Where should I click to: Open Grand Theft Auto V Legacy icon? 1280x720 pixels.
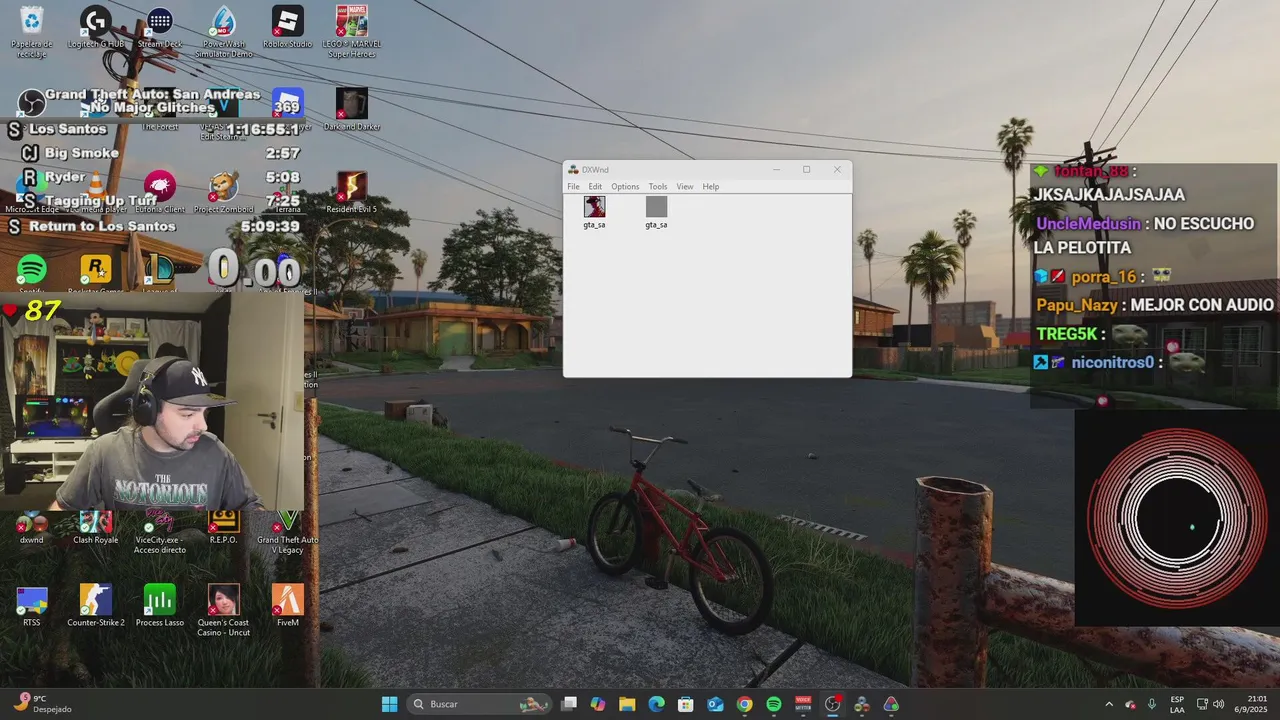288,530
